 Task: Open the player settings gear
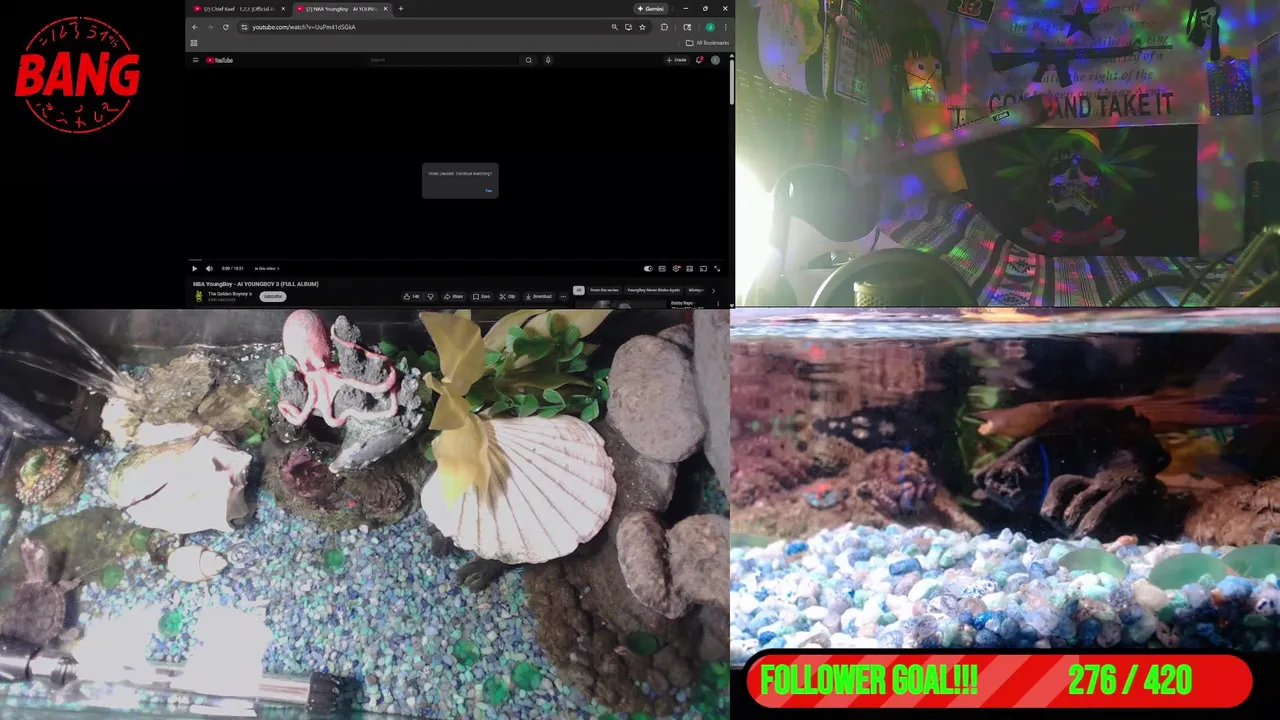676,268
